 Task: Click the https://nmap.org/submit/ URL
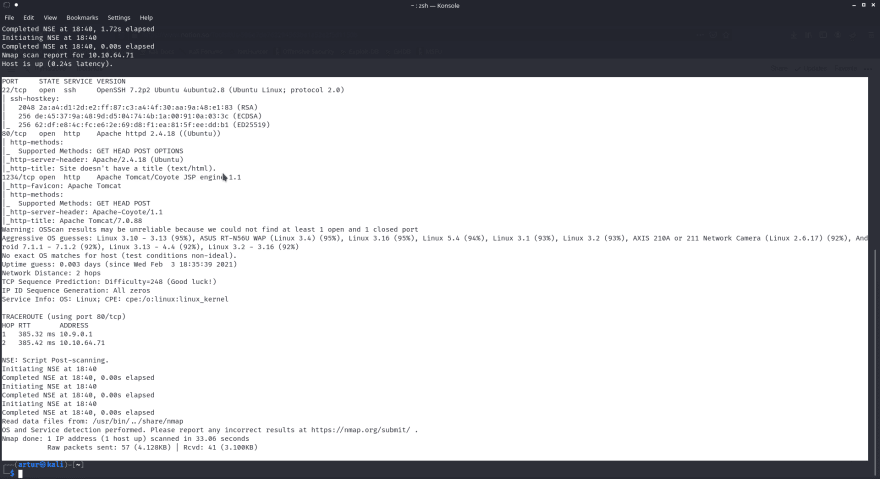(361, 430)
